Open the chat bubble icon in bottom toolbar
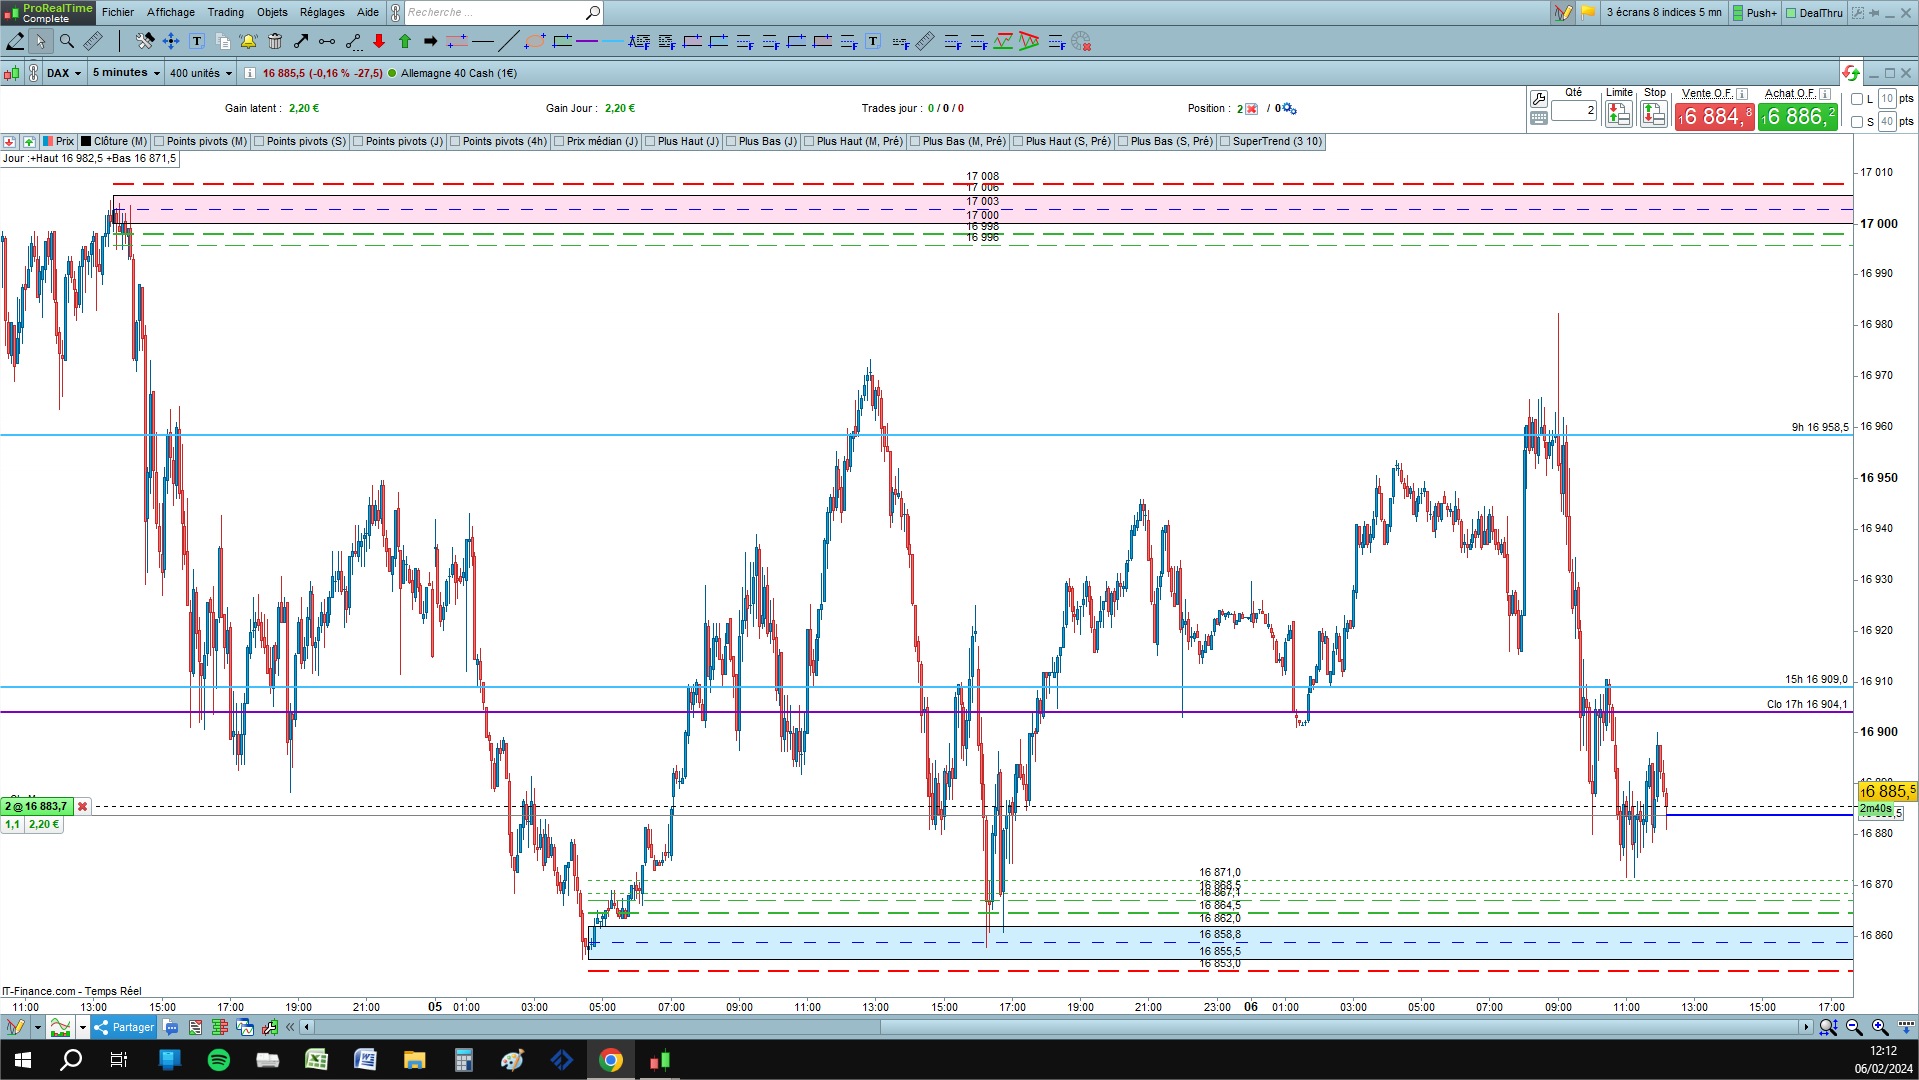This screenshot has height=1080, width=1919. point(171,1027)
